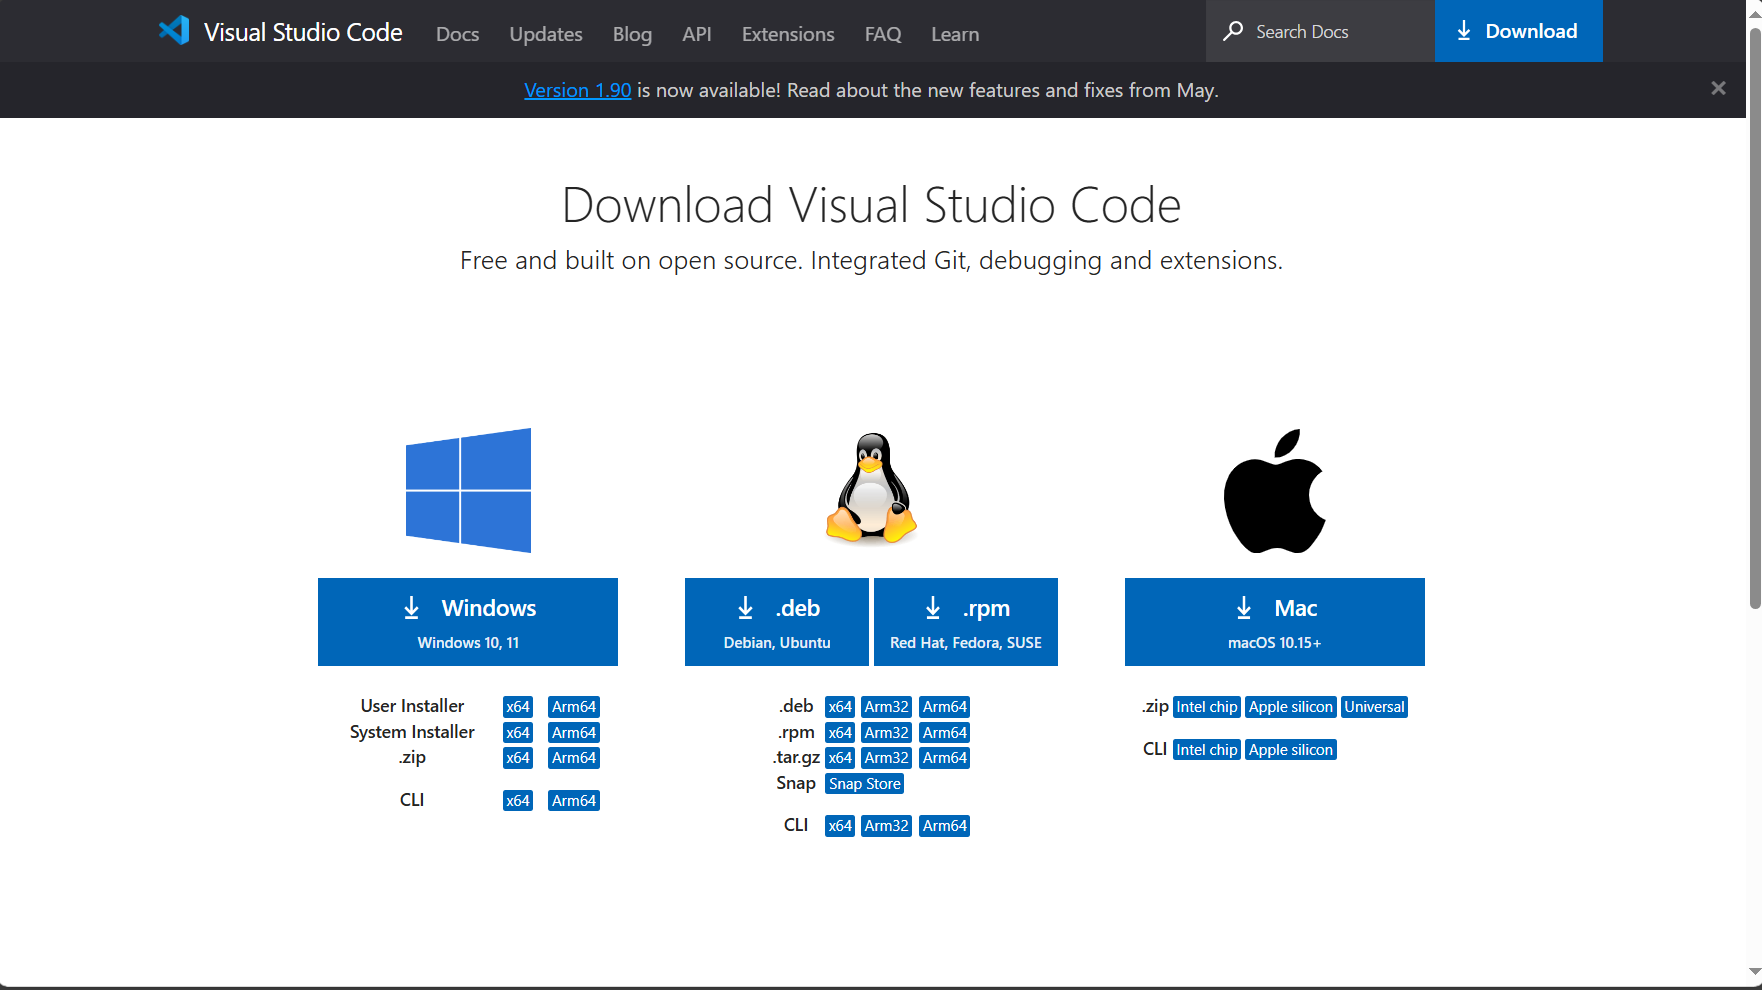The width and height of the screenshot is (1762, 990).
Task: Download the .deb Debian, Ubuntu package
Action: tap(777, 622)
